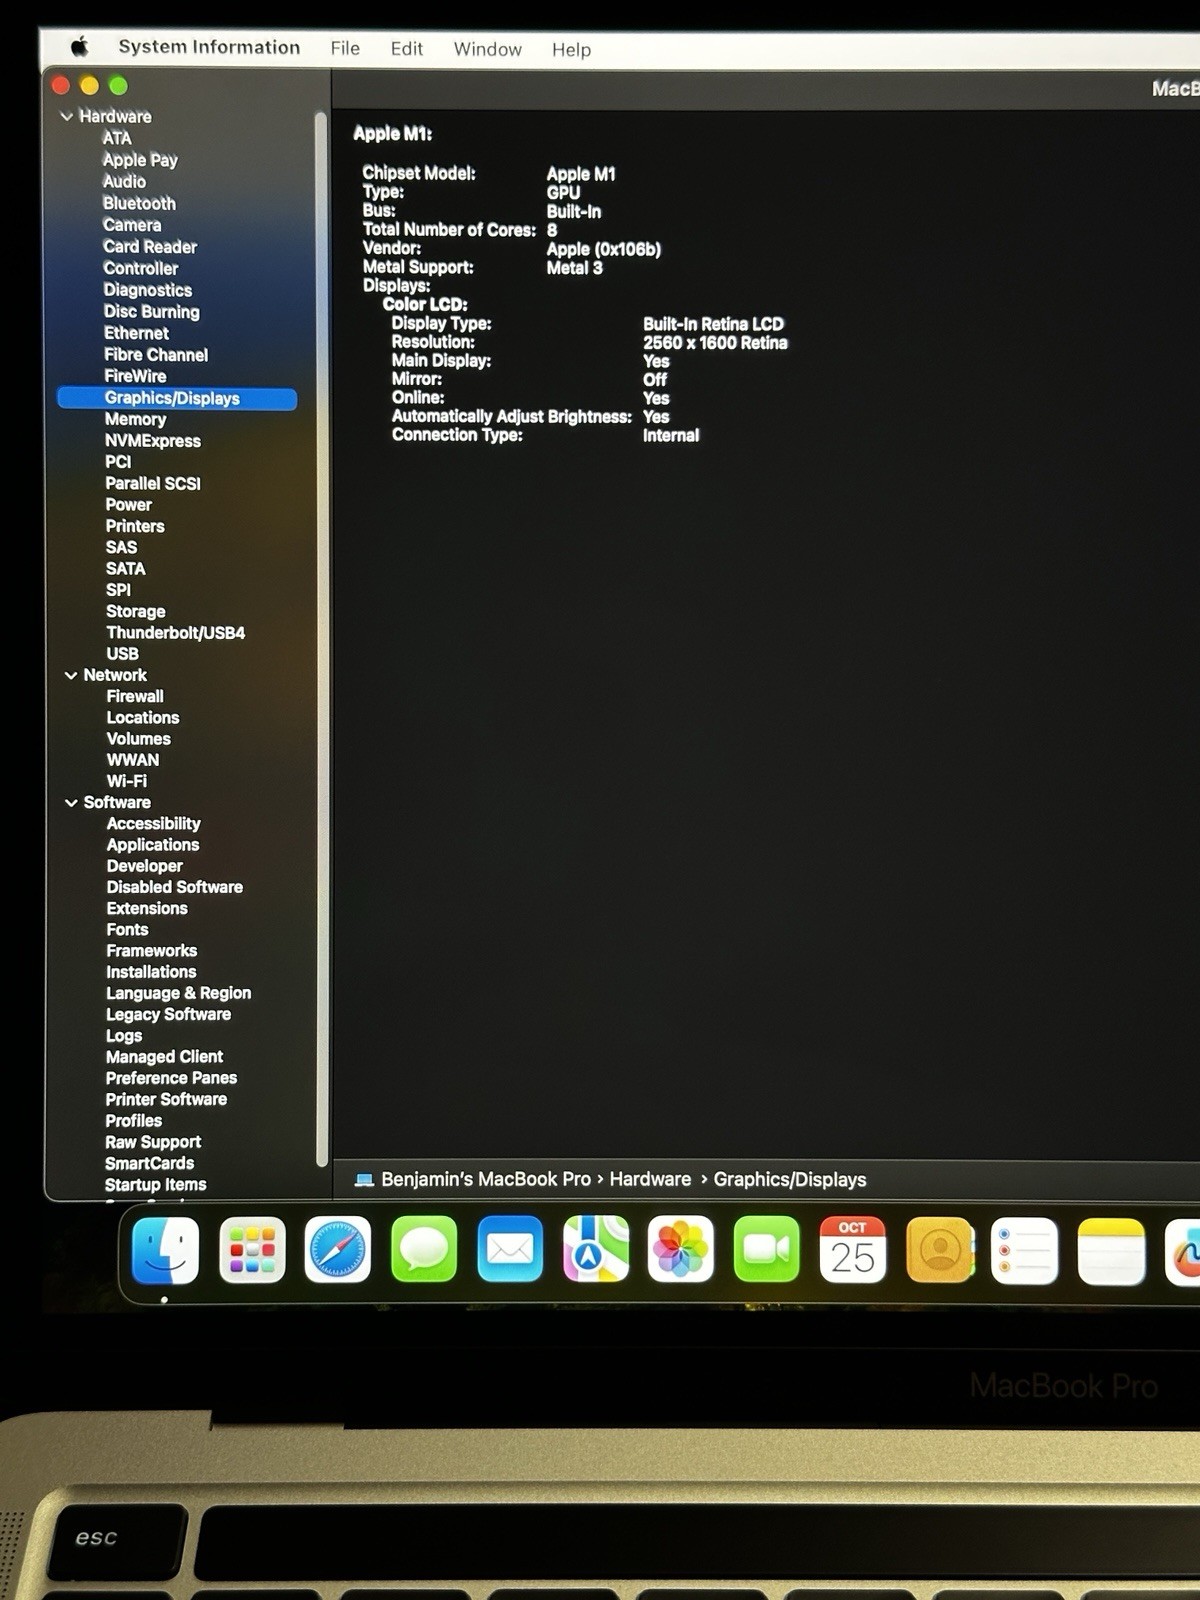Open Mail app in the Dock
The height and width of the screenshot is (1600, 1200).
pyautogui.click(x=510, y=1250)
